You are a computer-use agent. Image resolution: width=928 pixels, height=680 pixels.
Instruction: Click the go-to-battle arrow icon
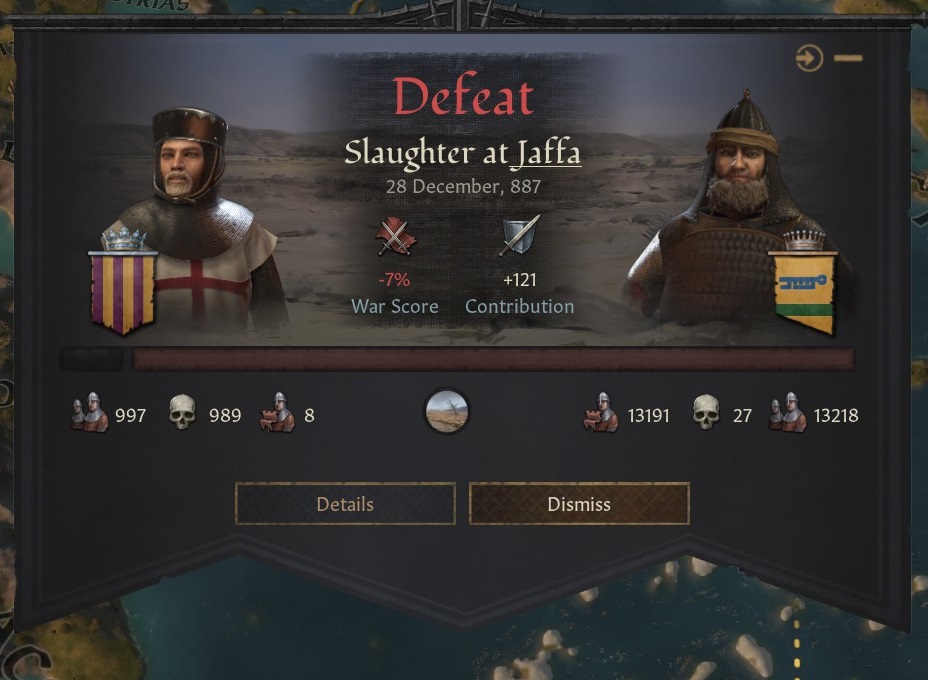(x=809, y=59)
